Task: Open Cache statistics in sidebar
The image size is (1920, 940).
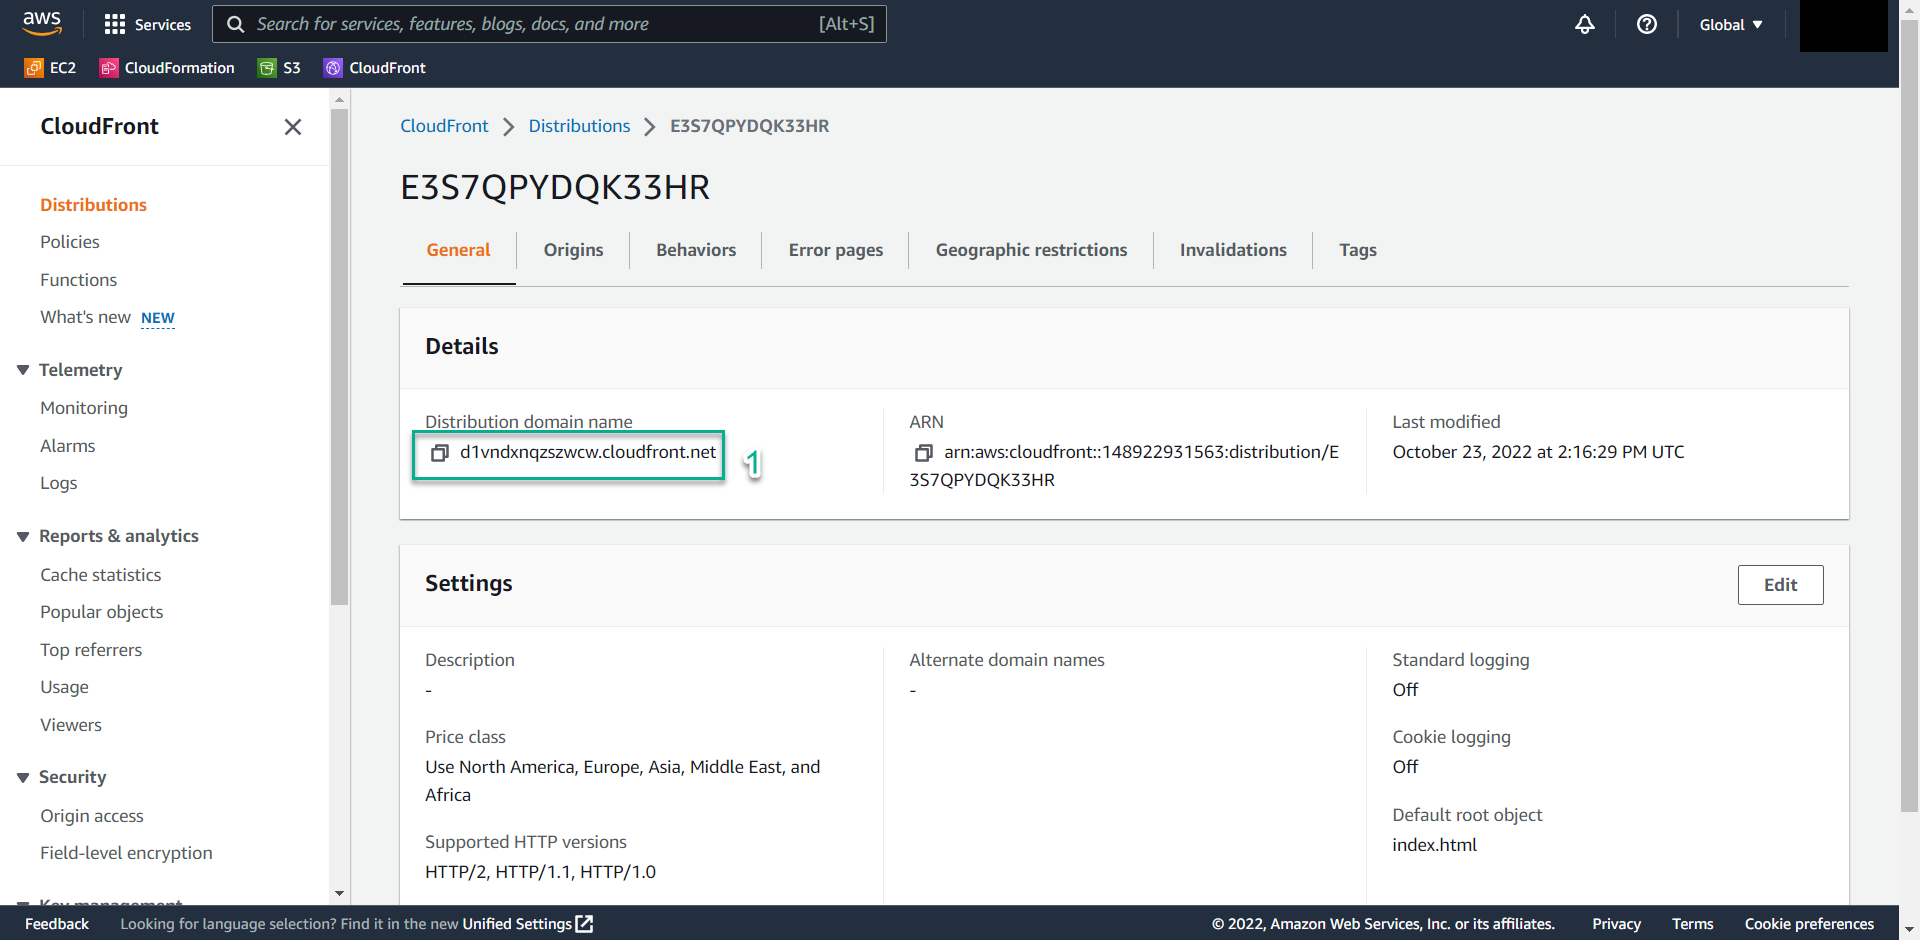Action: pos(100,575)
